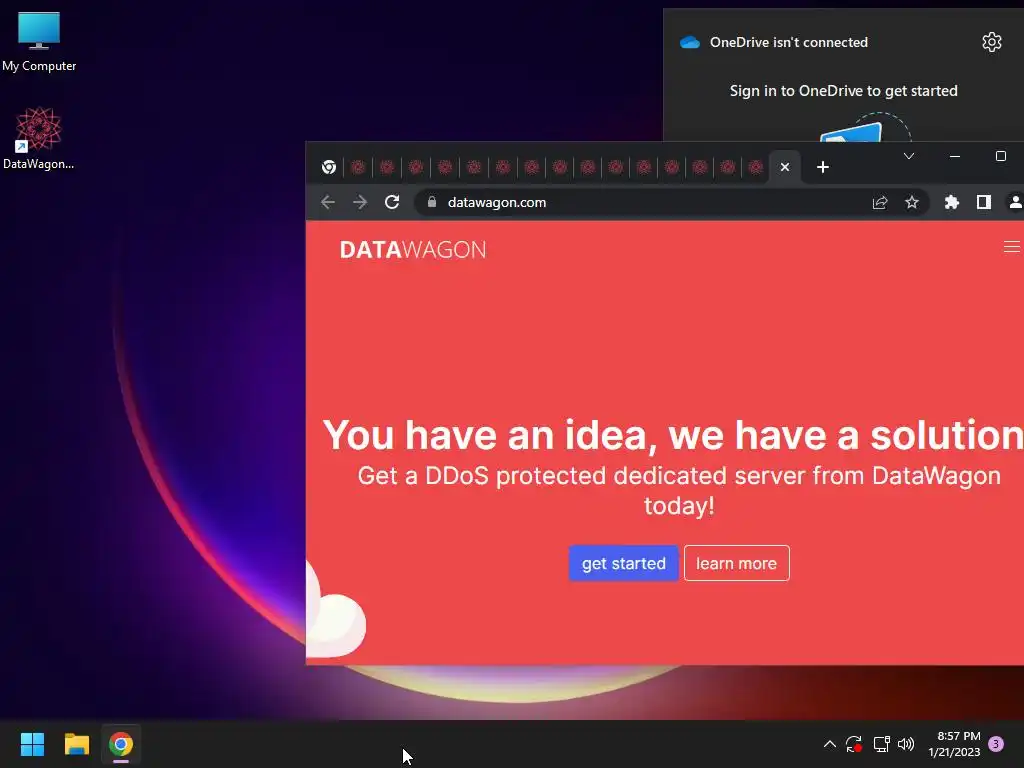
Task: View site info lock icon
Action: tap(432, 202)
